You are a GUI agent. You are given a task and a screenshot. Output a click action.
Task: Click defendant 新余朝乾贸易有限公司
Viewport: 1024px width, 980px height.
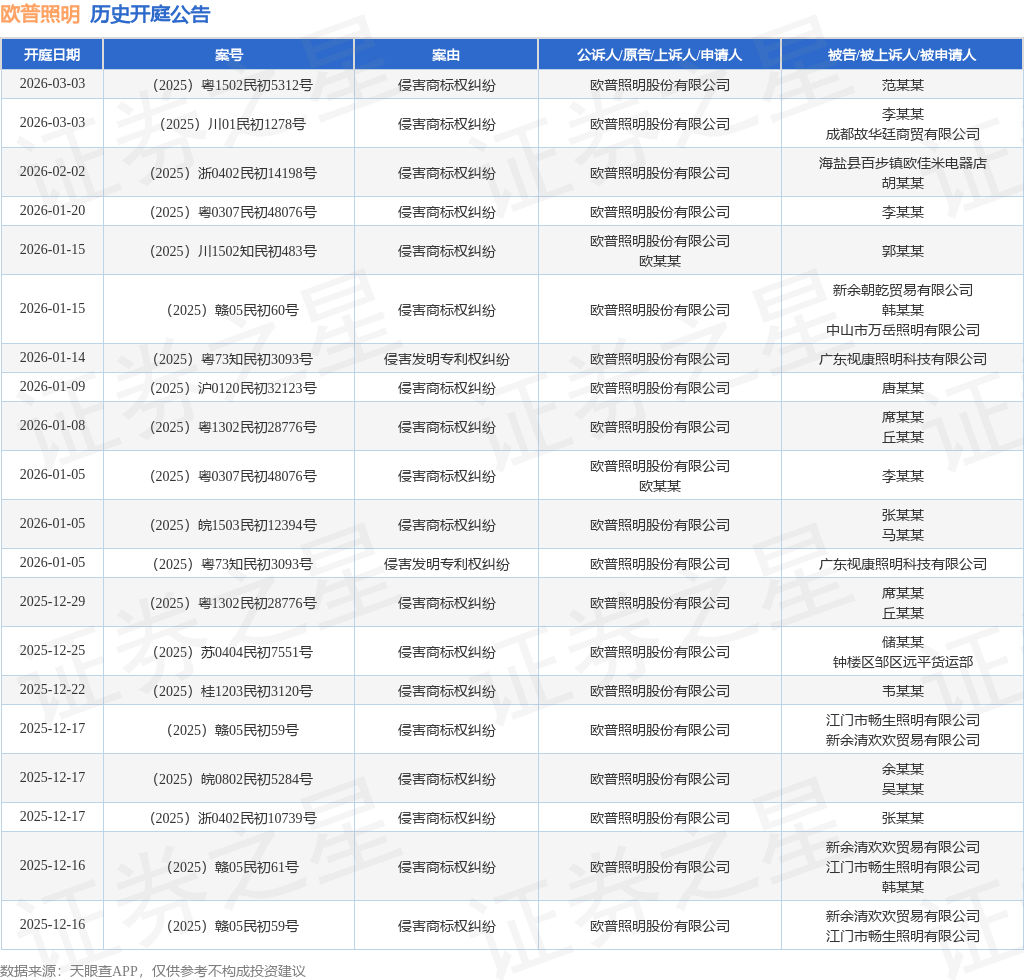[x=903, y=291]
